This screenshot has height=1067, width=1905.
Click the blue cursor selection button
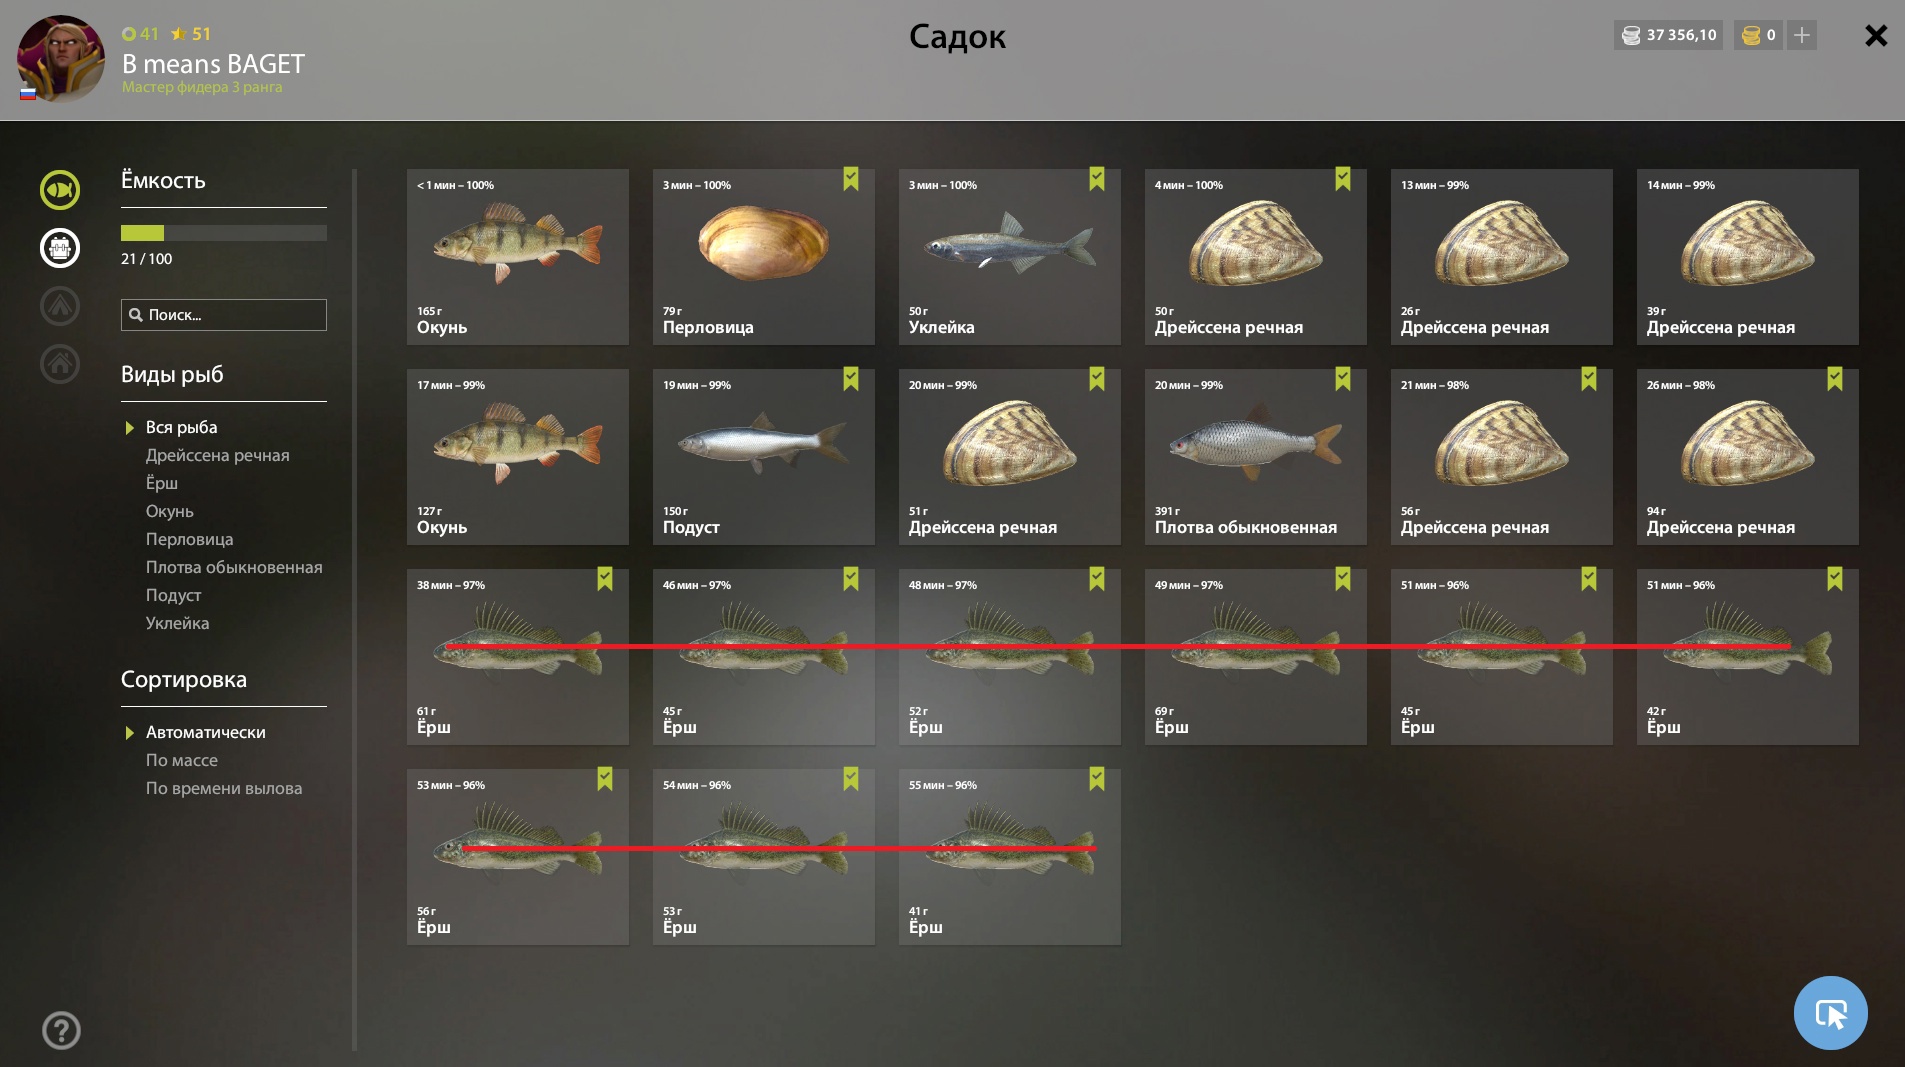pyautogui.click(x=1830, y=1013)
